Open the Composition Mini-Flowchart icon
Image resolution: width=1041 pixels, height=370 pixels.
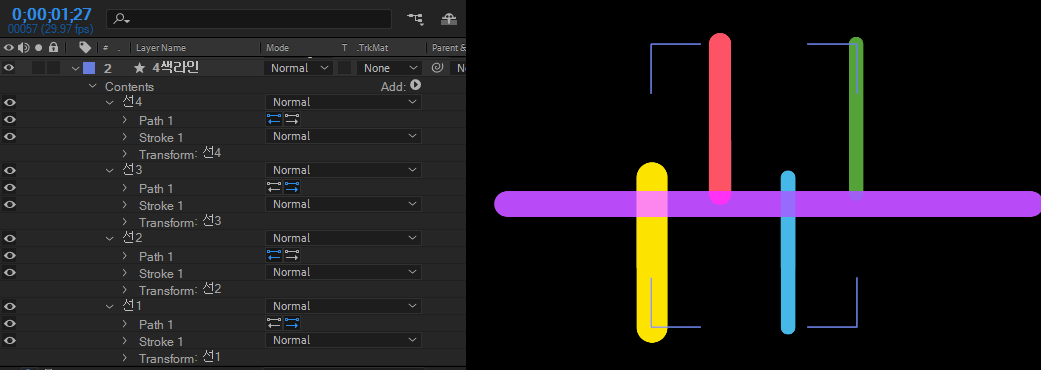point(416,19)
